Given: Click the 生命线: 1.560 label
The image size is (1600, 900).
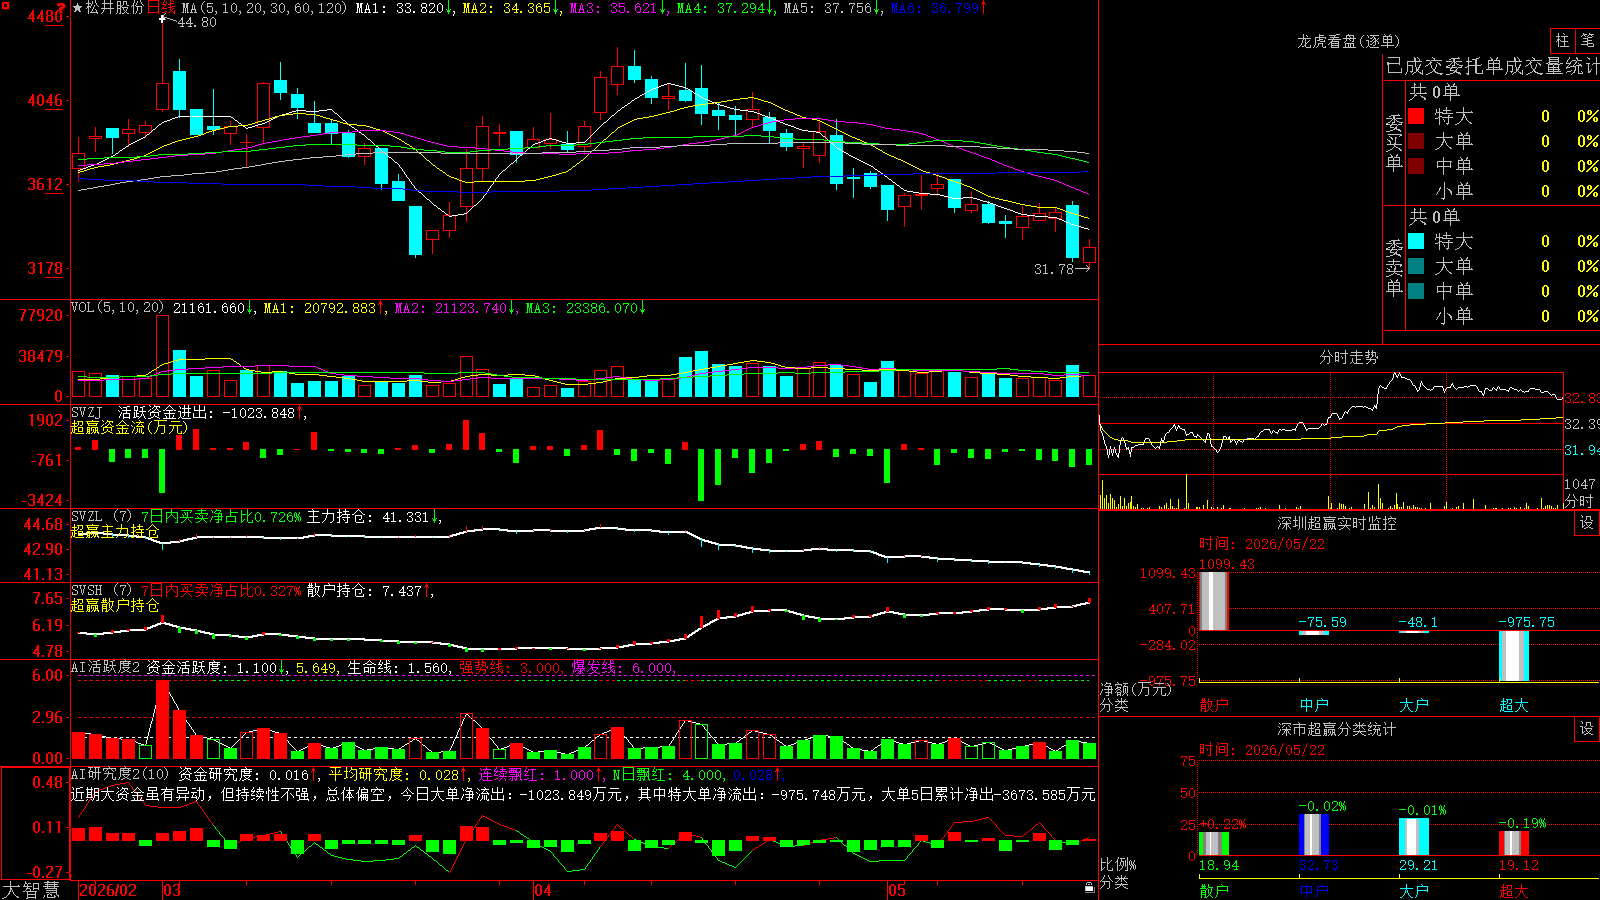Looking at the screenshot, I should tap(399, 668).
